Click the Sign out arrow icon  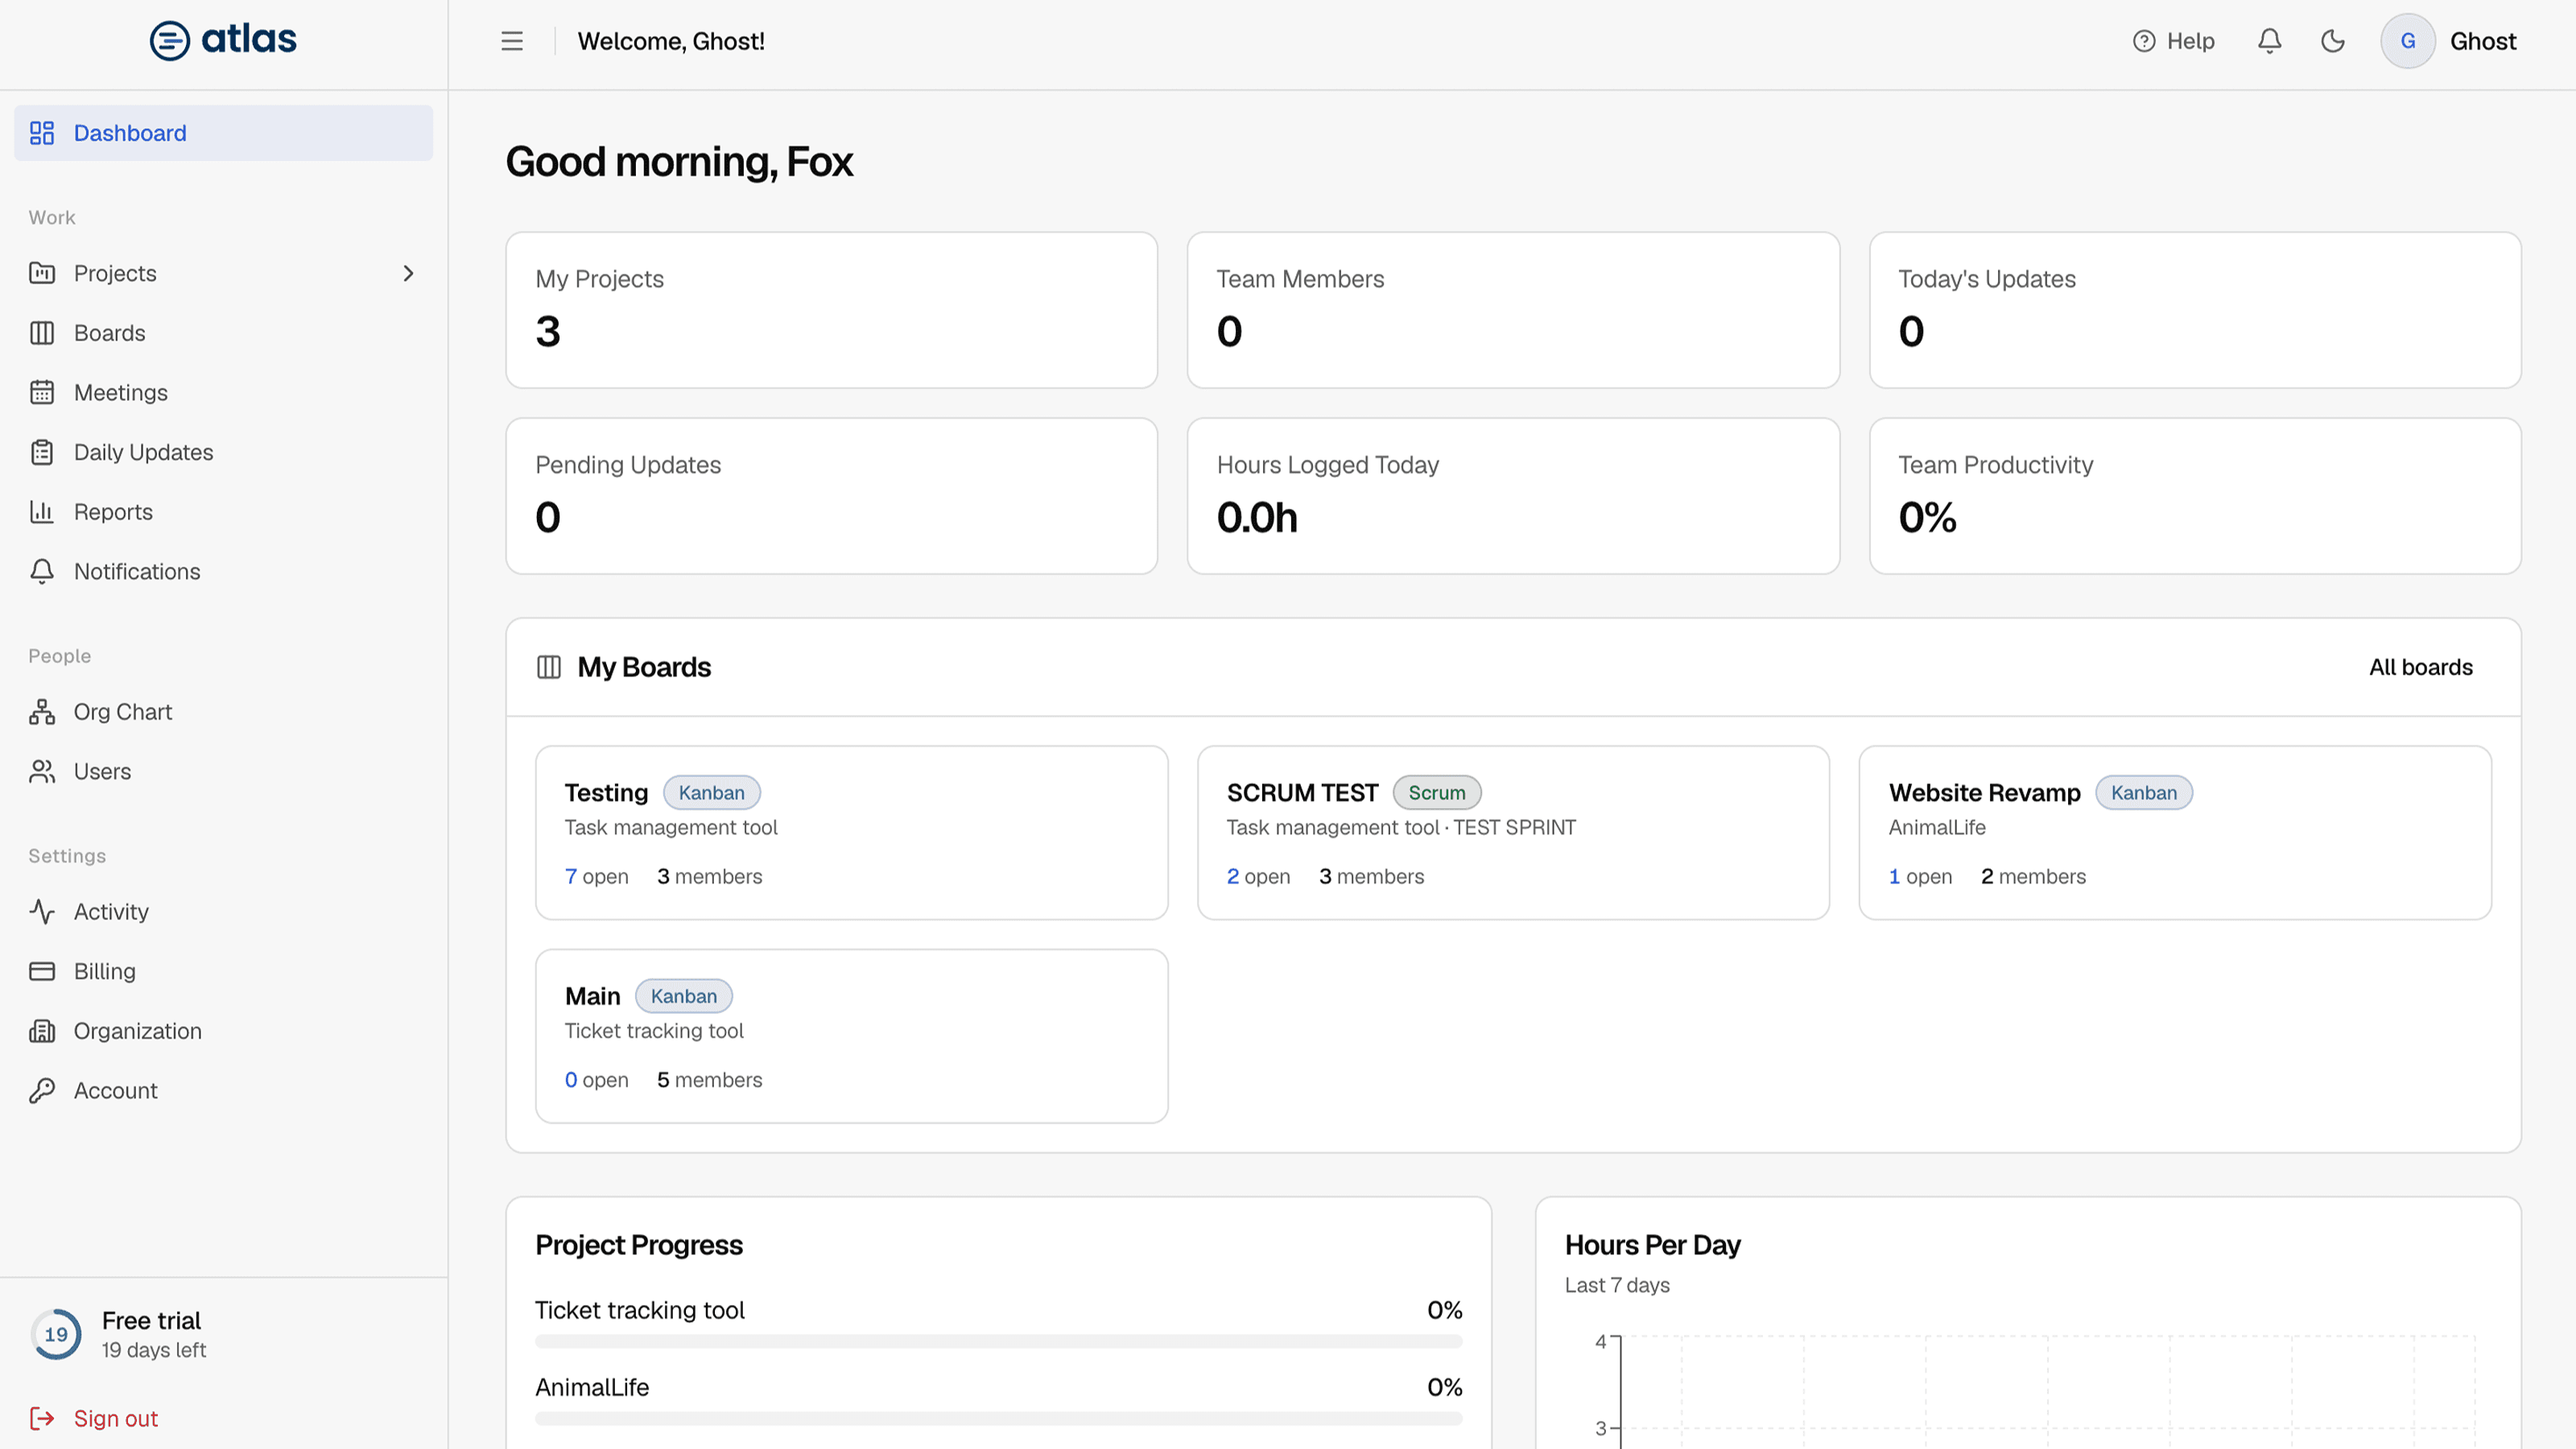tap(42, 1418)
